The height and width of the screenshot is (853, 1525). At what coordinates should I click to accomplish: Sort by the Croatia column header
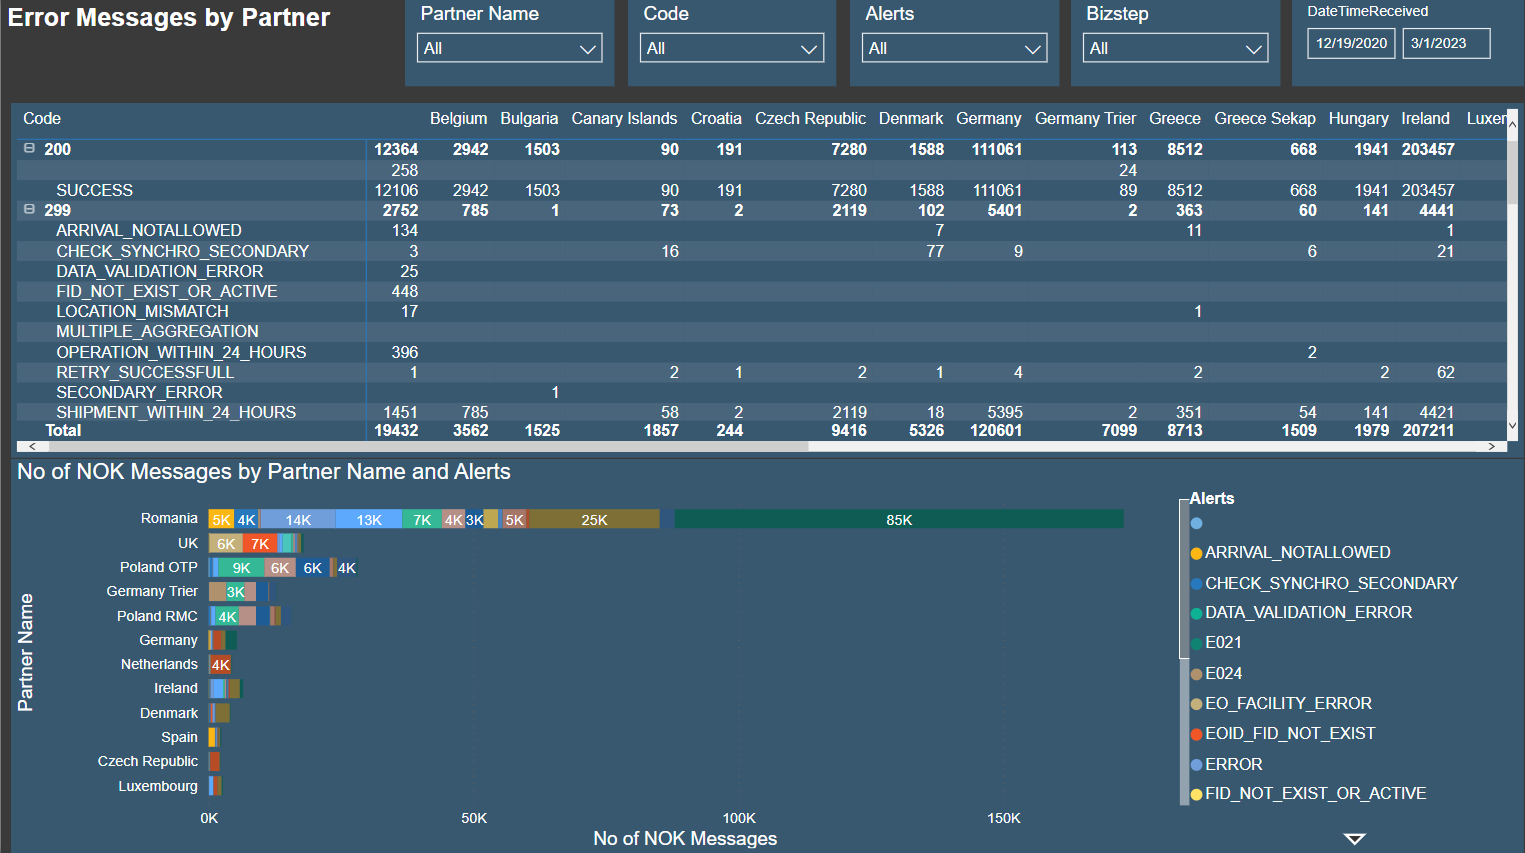pos(716,118)
